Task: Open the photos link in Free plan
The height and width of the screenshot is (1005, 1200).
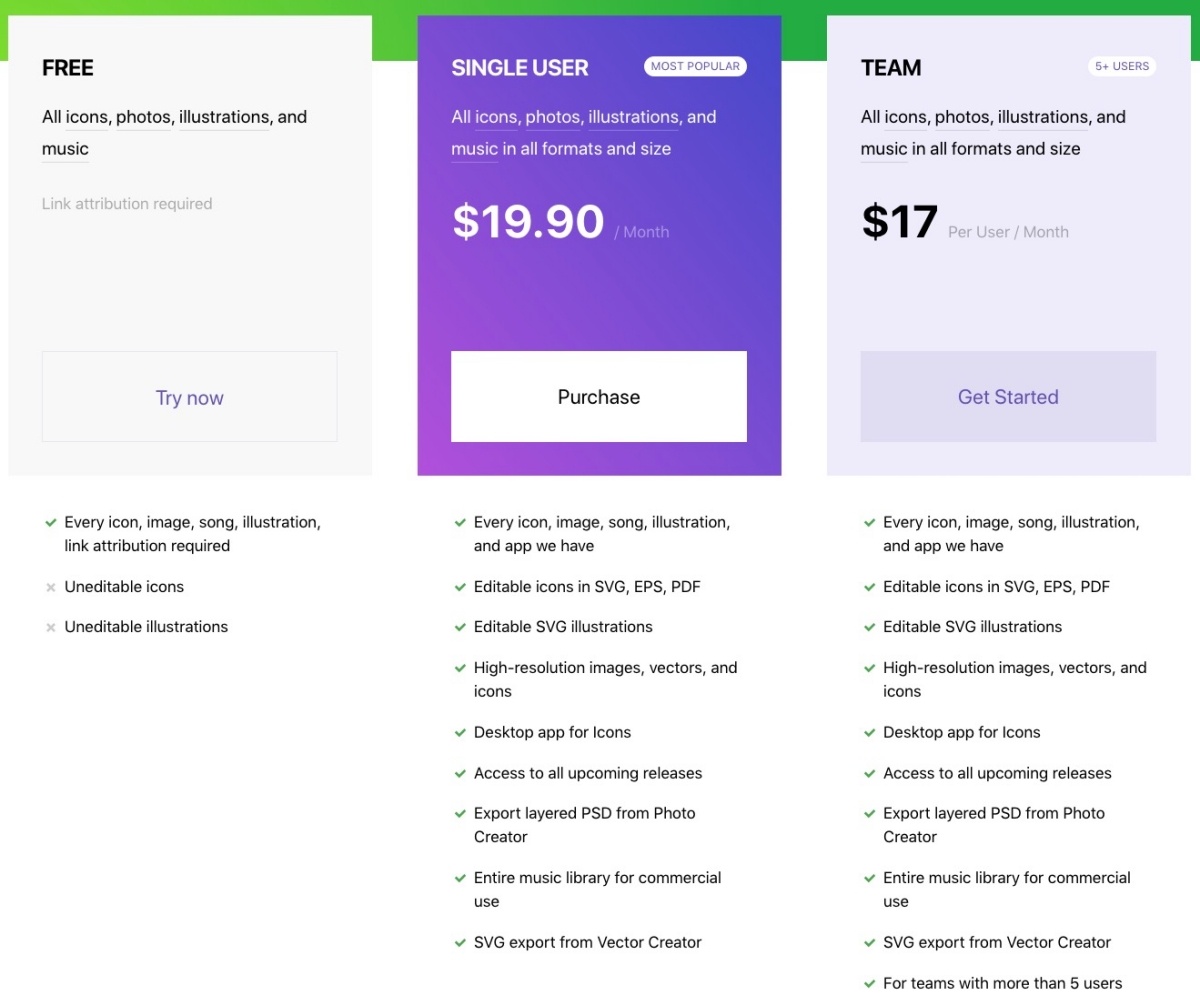Action: (143, 117)
